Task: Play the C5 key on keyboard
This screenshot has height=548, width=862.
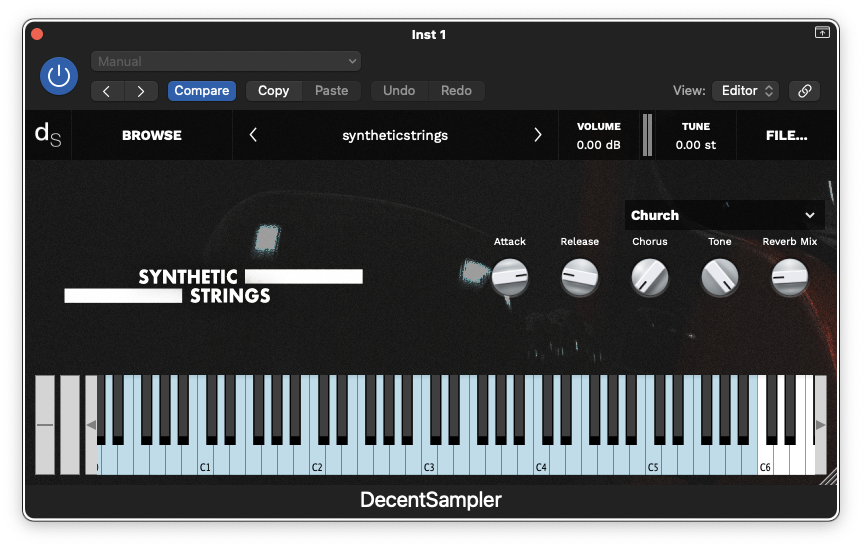Action: (x=653, y=461)
